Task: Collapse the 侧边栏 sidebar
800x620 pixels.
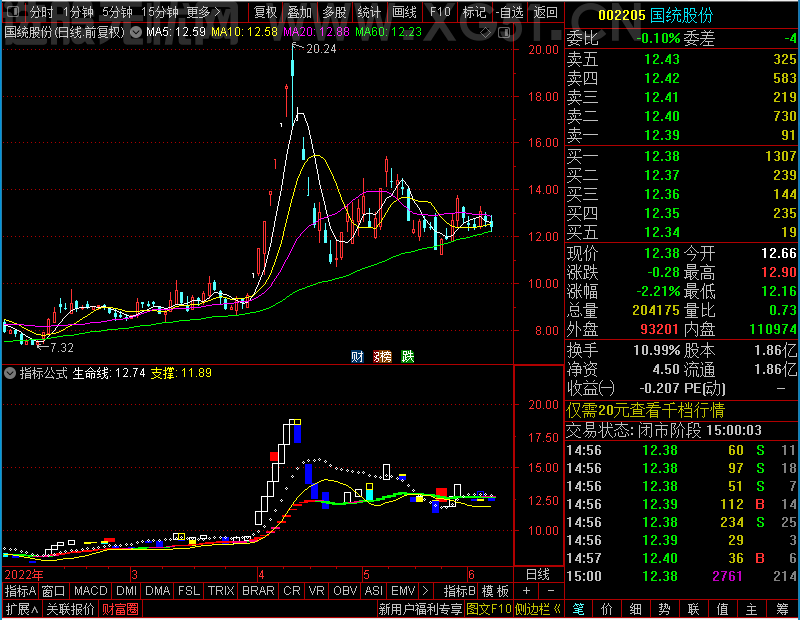Action: [x=538, y=609]
